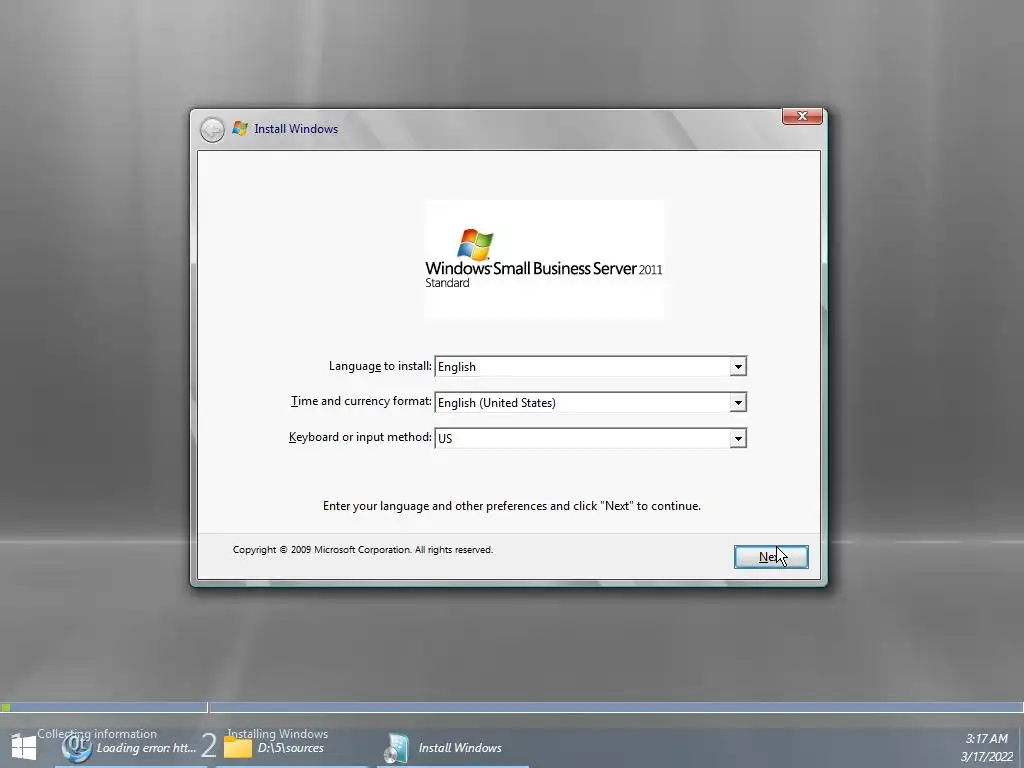Open the Language to install dropdown arrow
The height and width of the screenshot is (768, 1024).
coord(738,366)
